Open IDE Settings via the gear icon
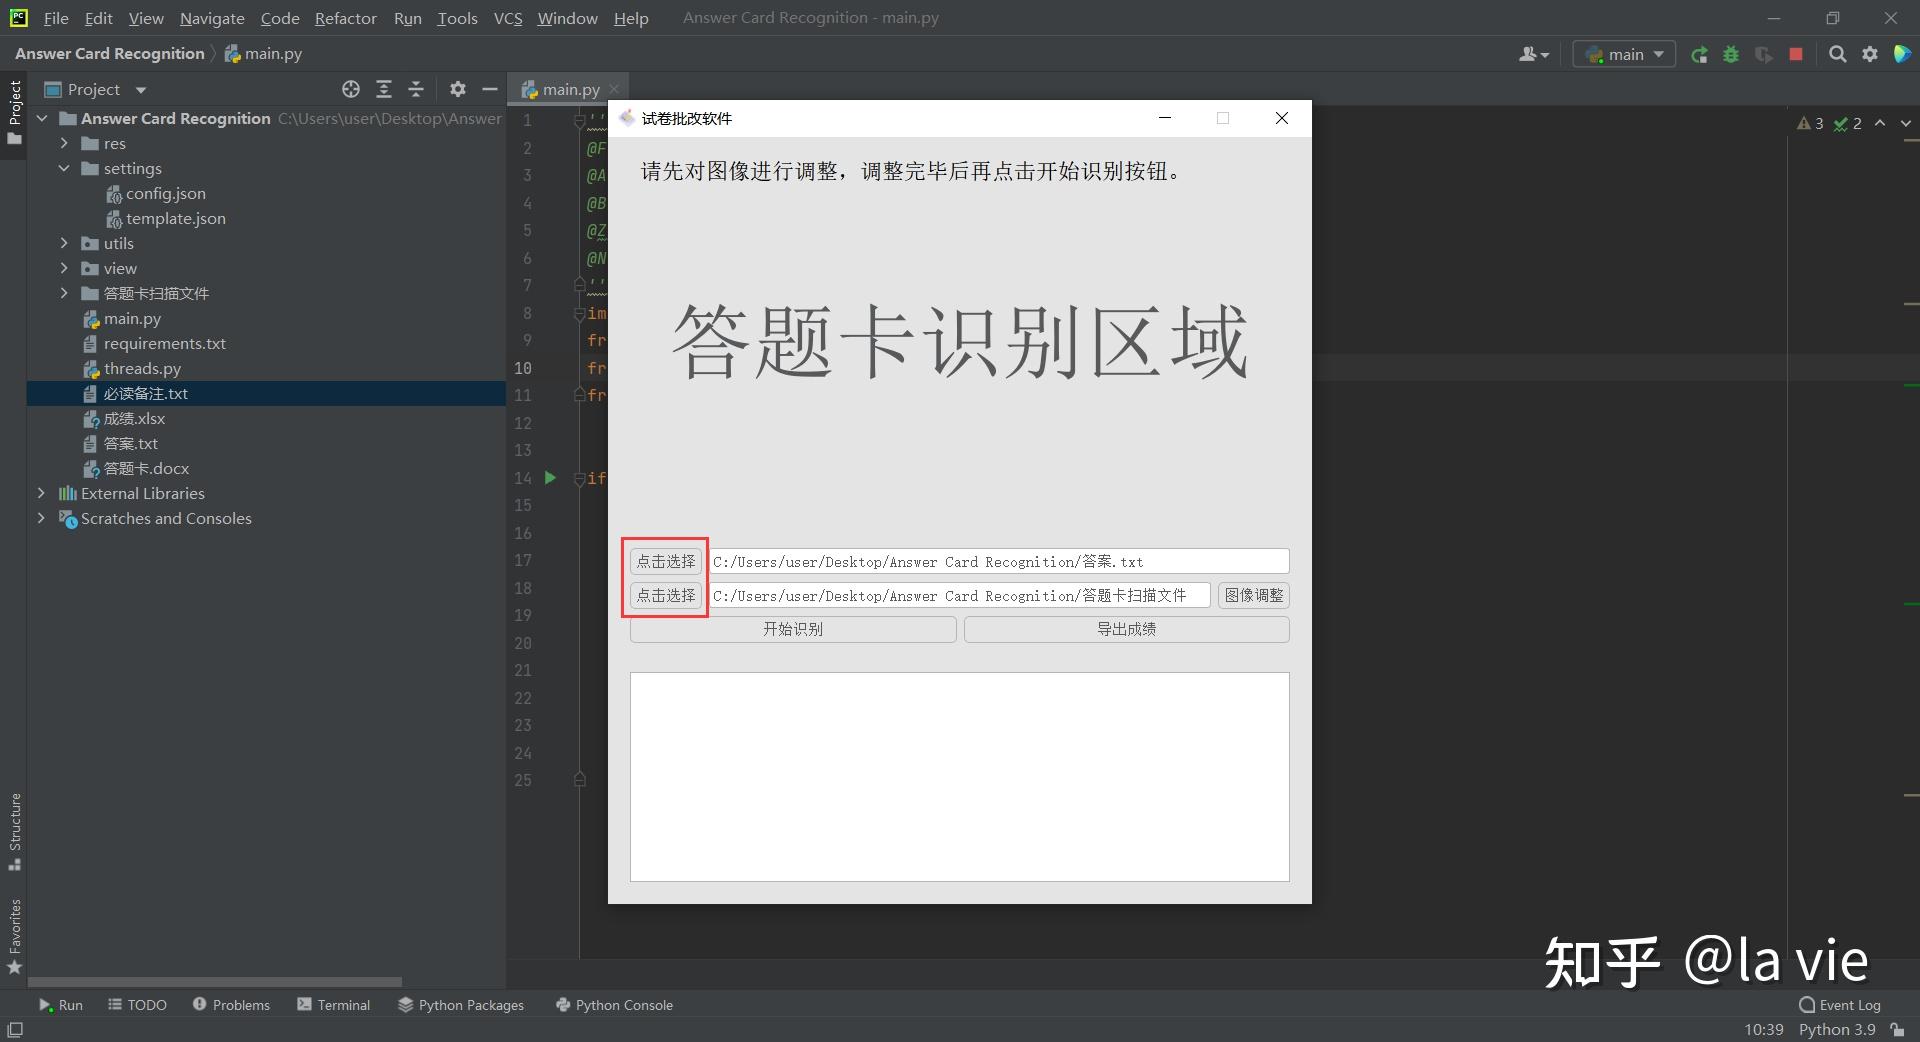The width and height of the screenshot is (1920, 1042). [x=1869, y=54]
